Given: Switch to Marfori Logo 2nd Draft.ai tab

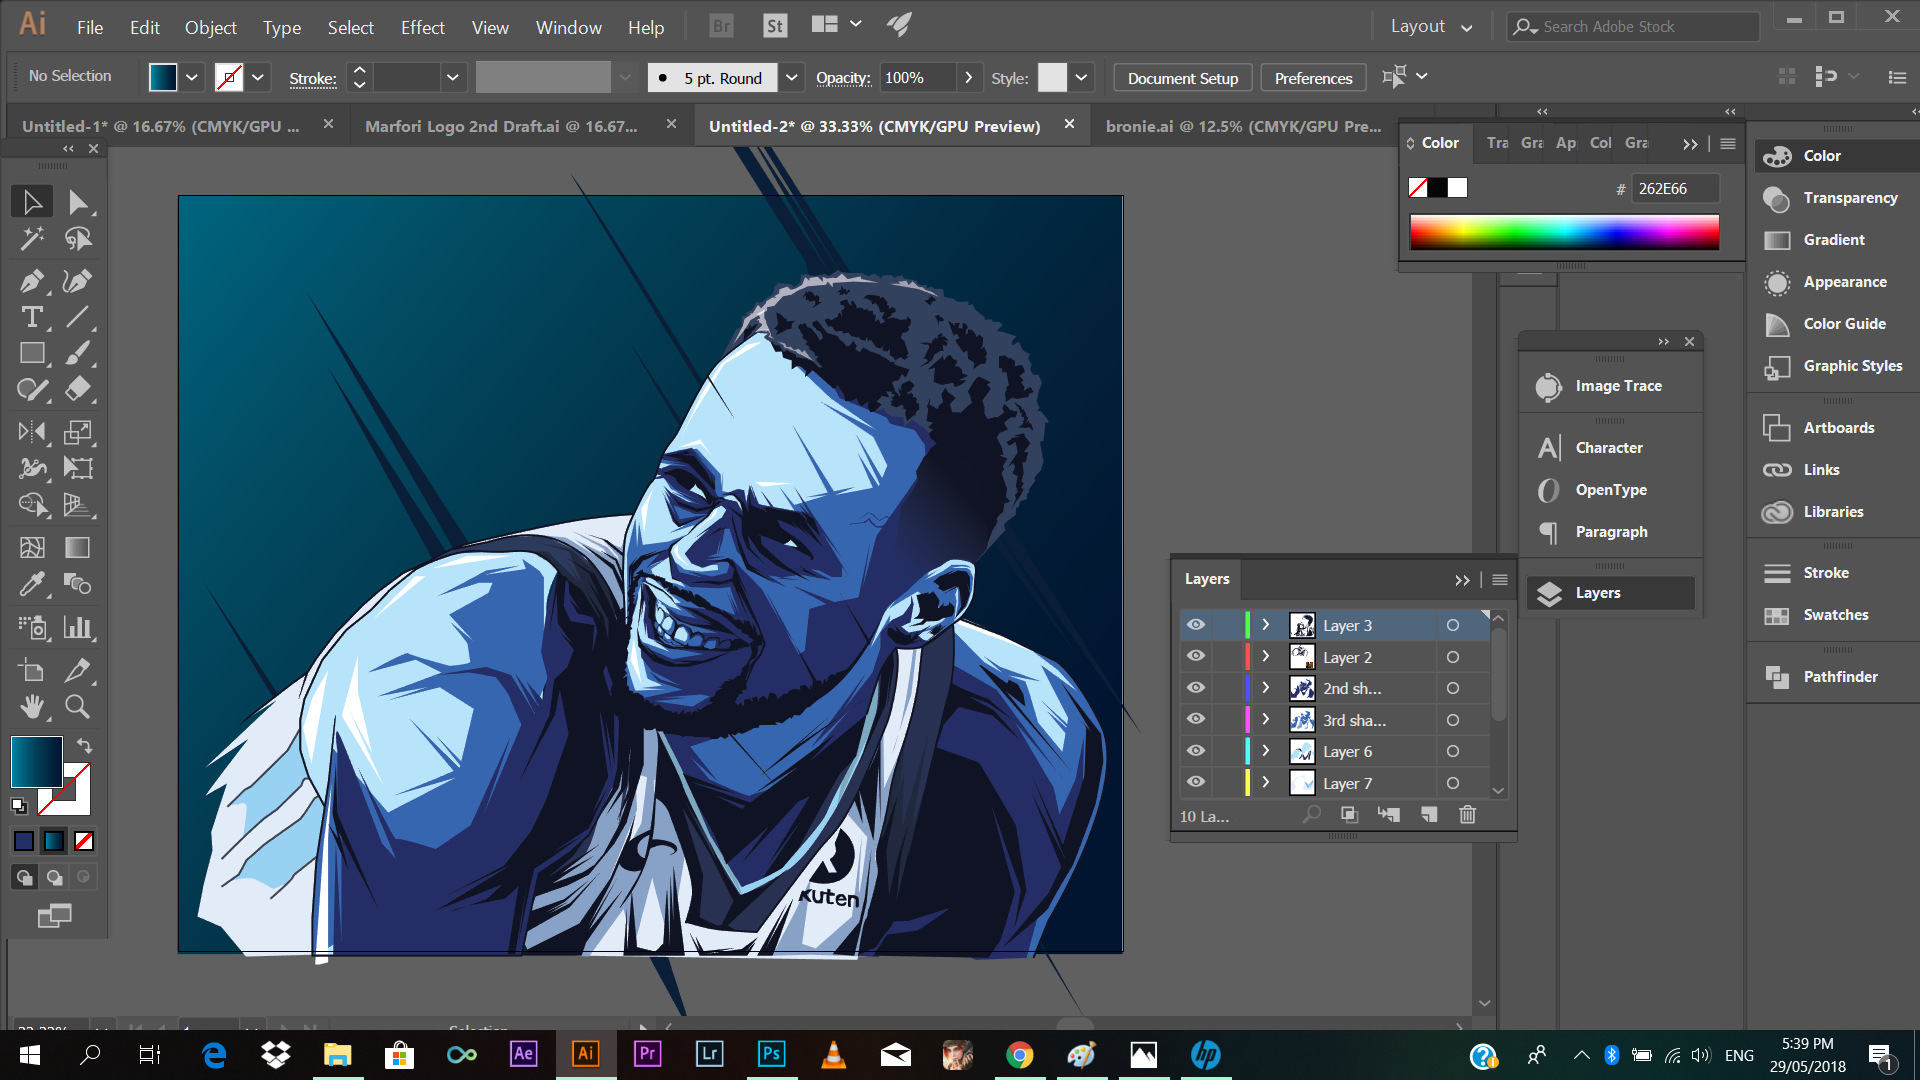Looking at the screenshot, I should point(500,126).
